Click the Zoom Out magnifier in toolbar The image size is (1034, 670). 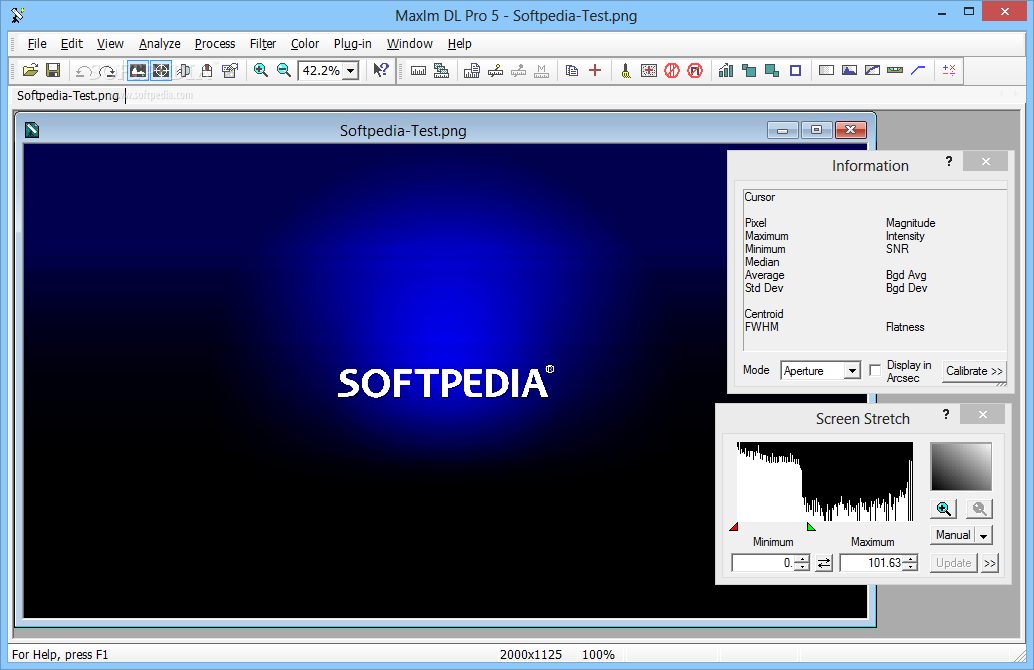[284, 70]
